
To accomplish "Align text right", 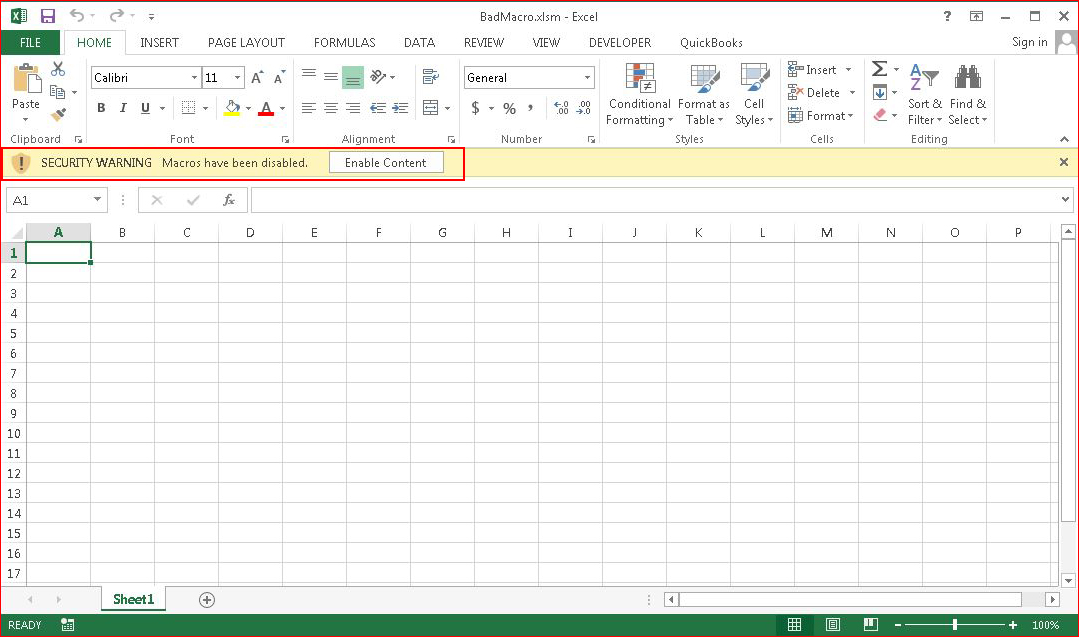I will [x=353, y=108].
